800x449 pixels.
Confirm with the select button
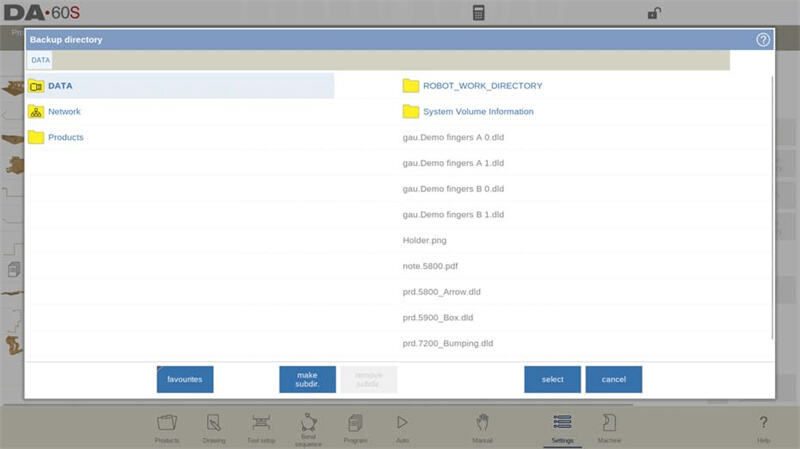(x=552, y=380)
